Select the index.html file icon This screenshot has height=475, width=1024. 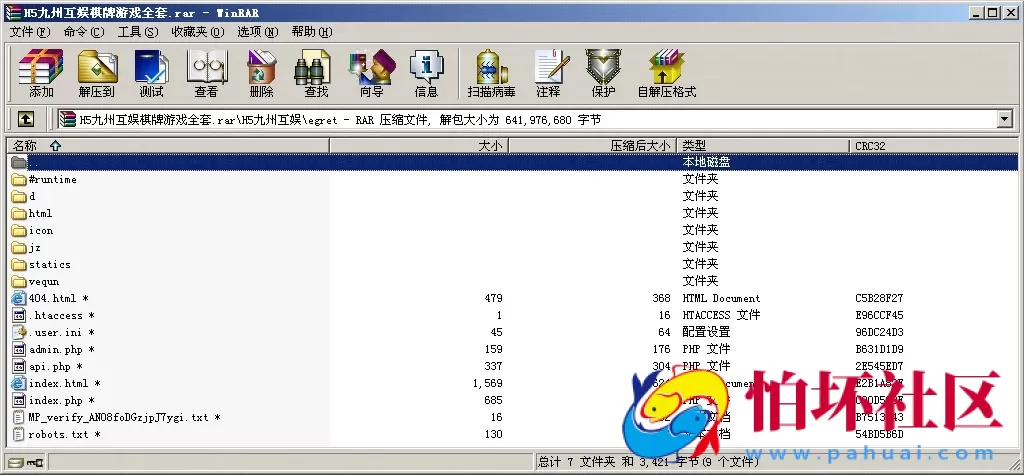[18, 384]
